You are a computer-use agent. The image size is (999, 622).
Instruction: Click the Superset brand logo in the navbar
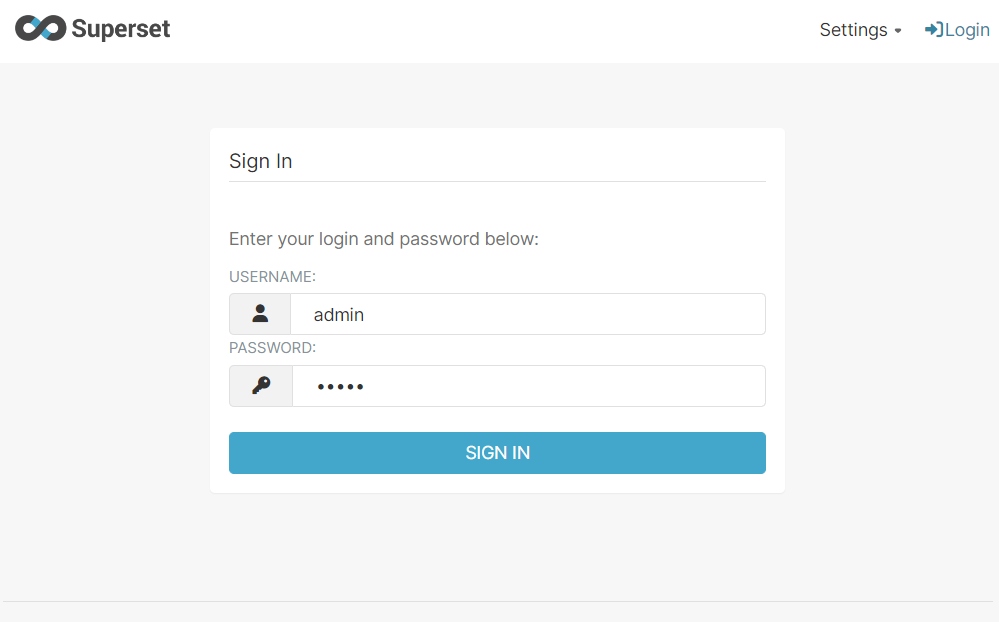pos(92,29)
